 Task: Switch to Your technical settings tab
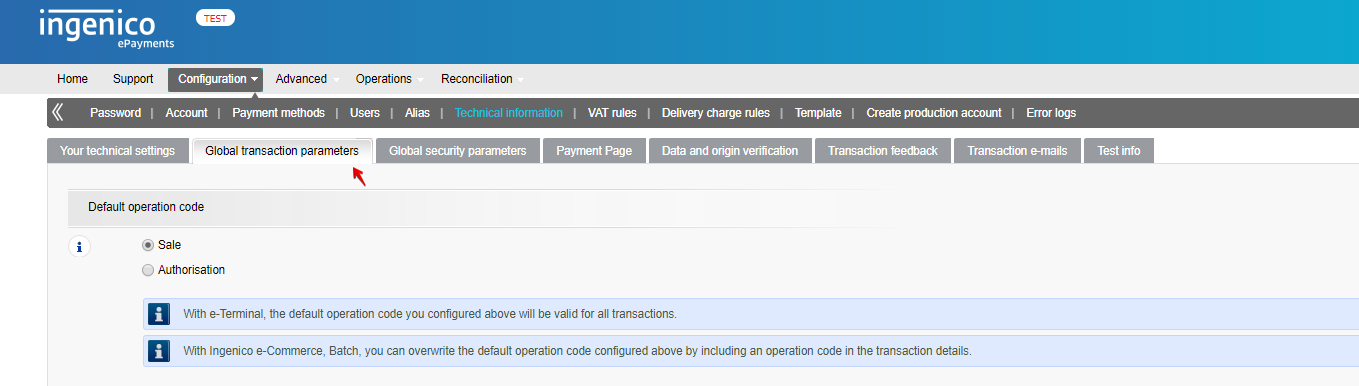117,151
